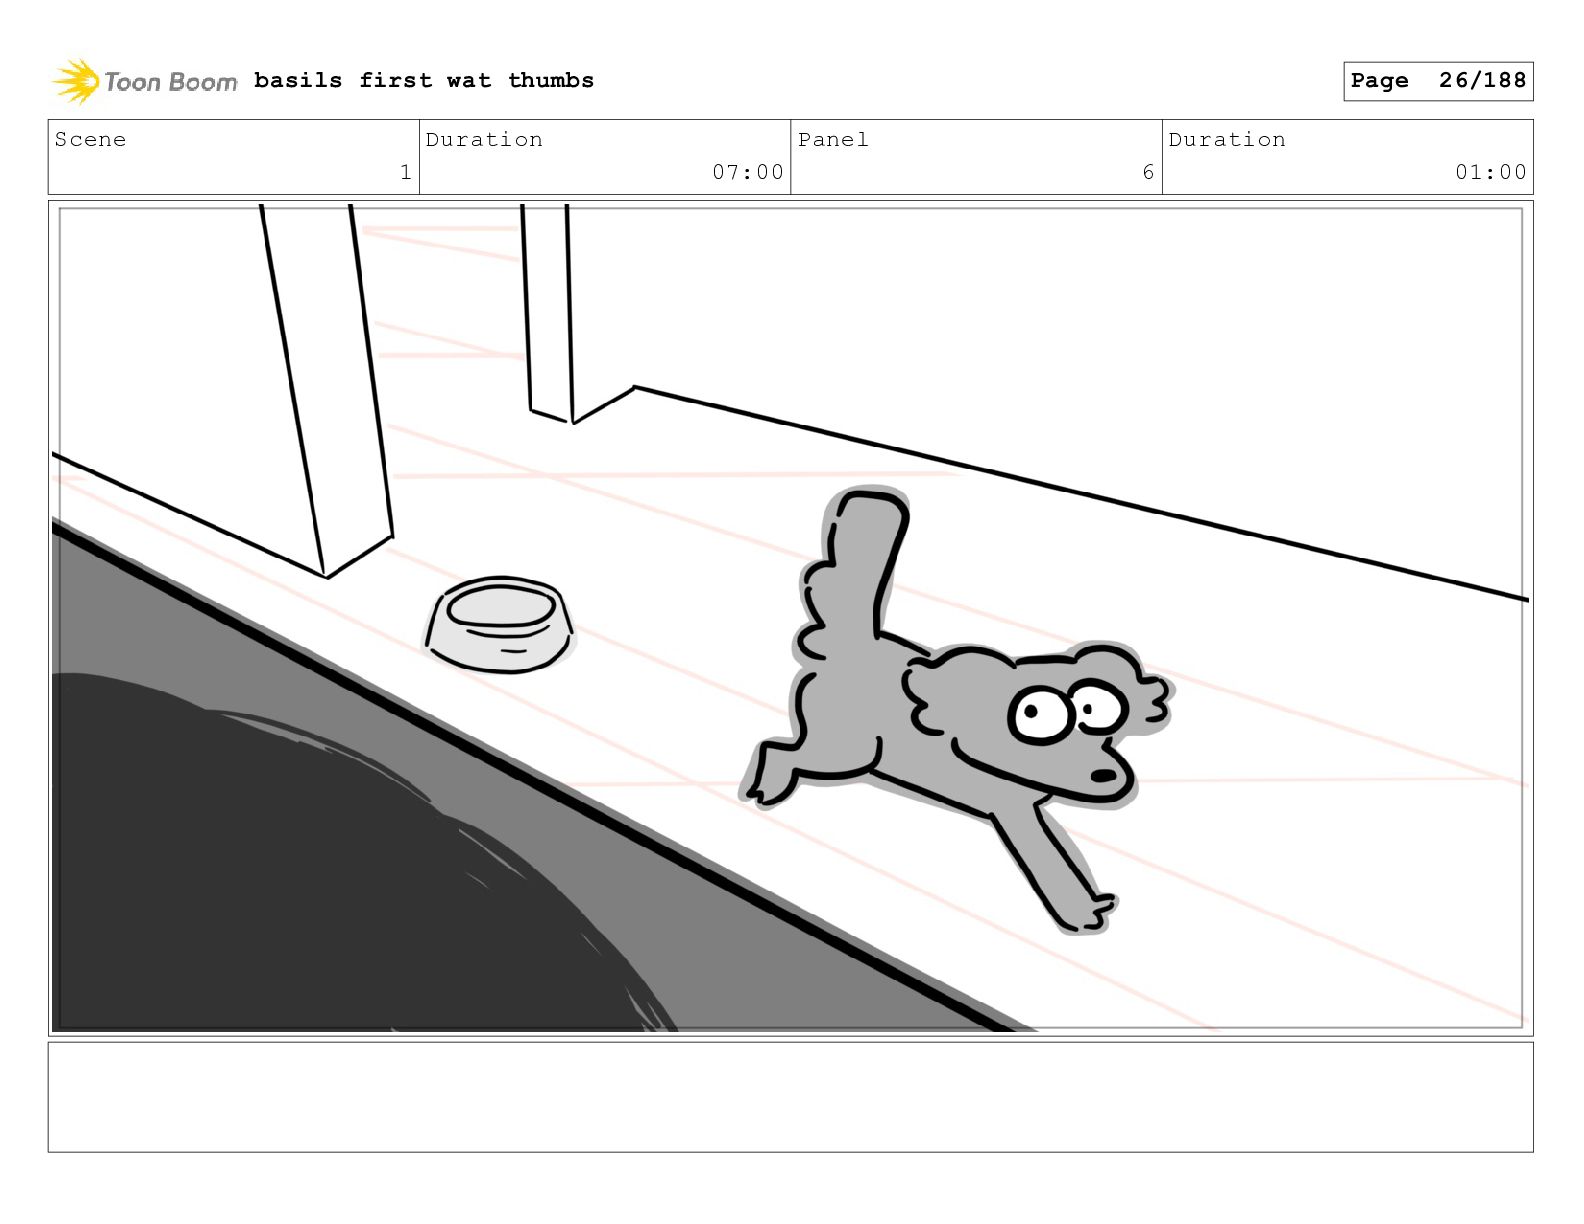Select the title 'basils first wat thumbs'

click(424, 80)
